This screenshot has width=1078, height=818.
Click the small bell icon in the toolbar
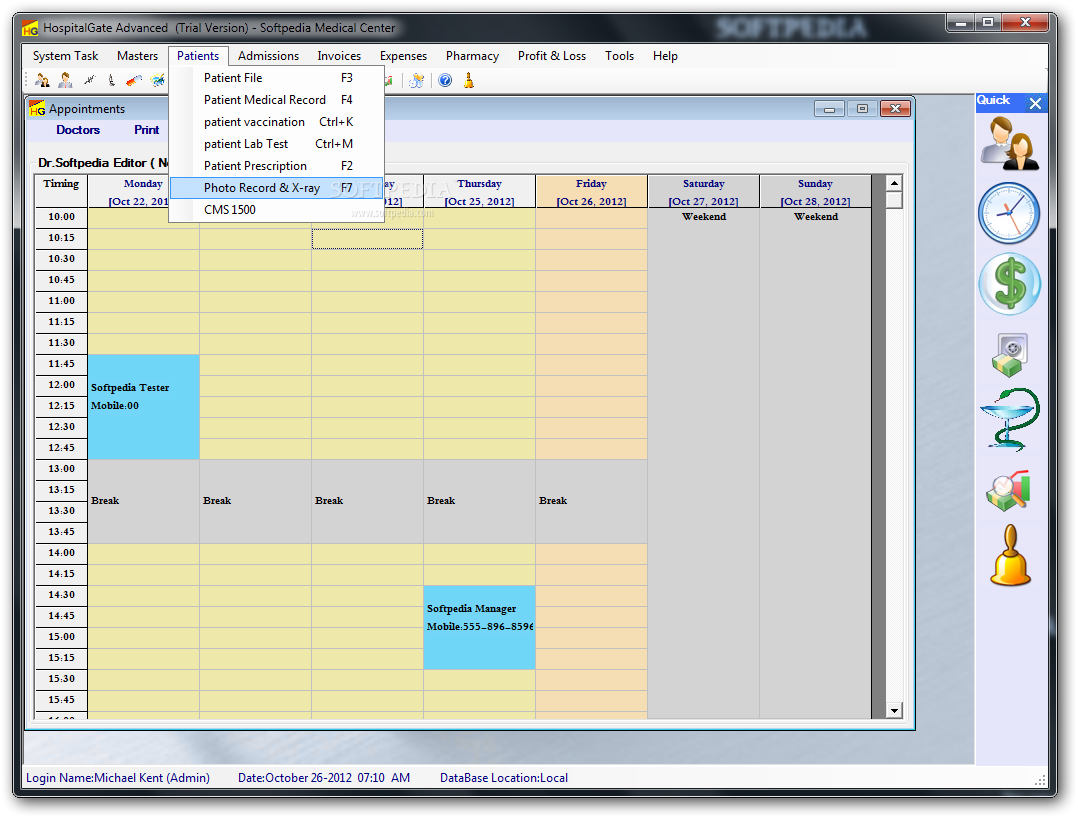469,80
